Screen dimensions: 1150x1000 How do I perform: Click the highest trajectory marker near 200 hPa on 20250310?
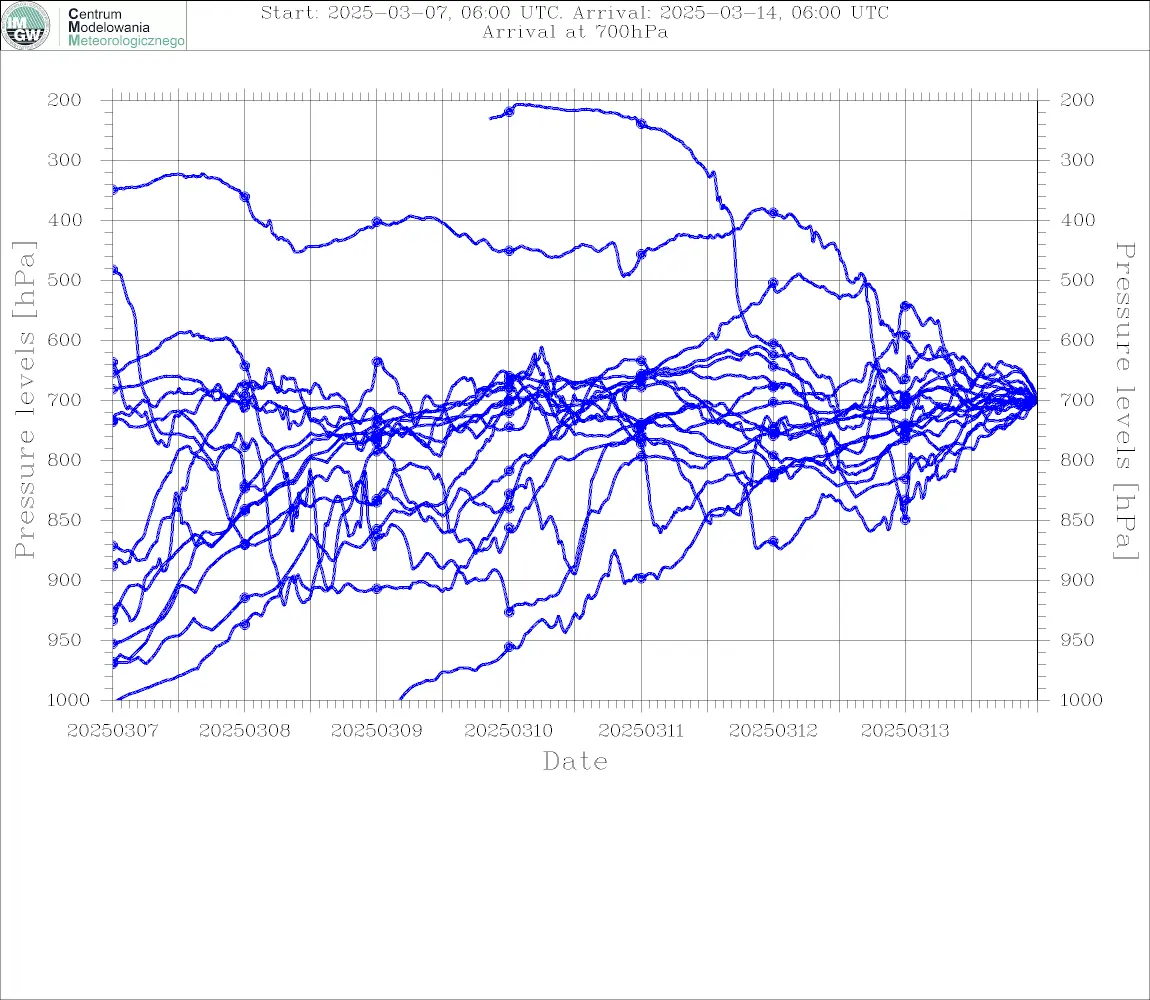pyautogui.click(x=509, y=112)
